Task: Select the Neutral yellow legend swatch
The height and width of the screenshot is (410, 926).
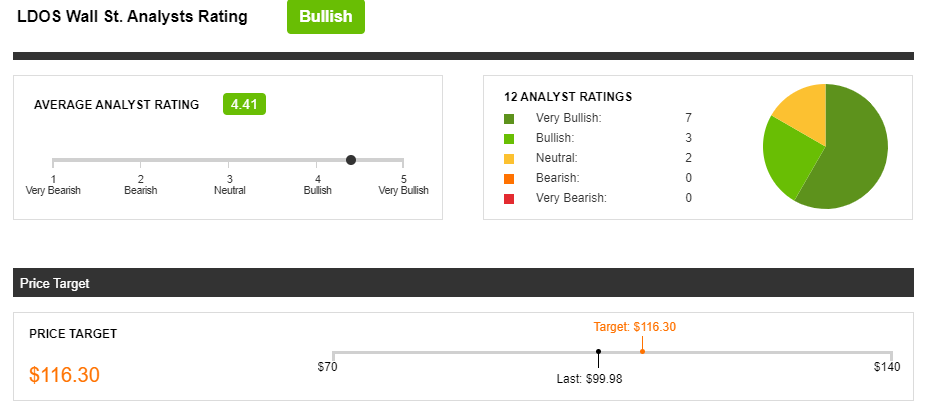Action: [509, 159]
